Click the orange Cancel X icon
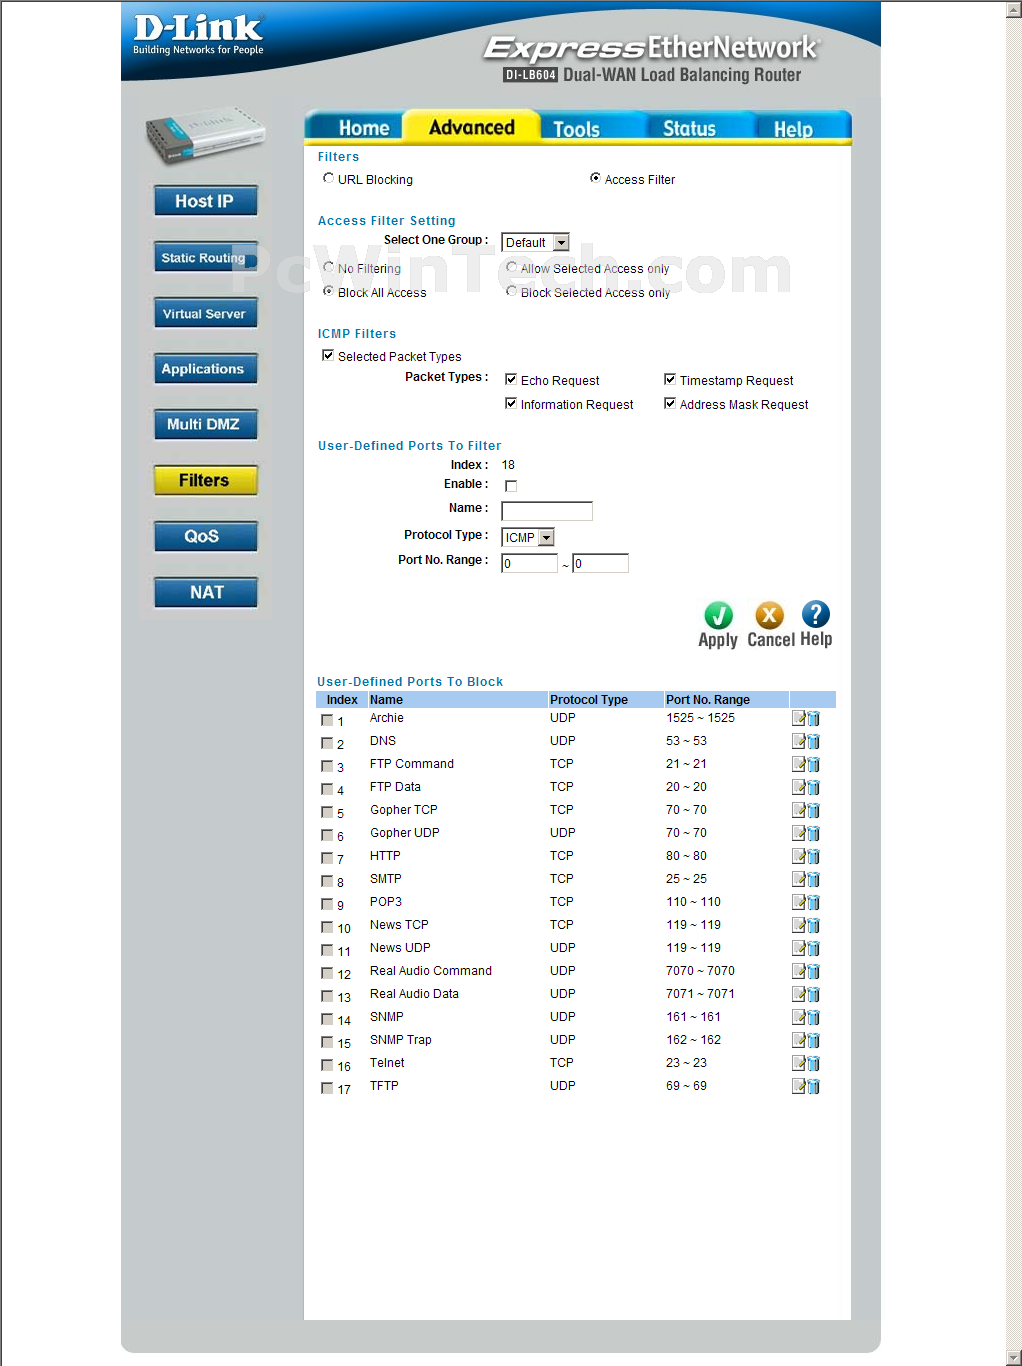Image resolution: width=1022 pixels, height=1366 pixels. [x=769, y=615]
